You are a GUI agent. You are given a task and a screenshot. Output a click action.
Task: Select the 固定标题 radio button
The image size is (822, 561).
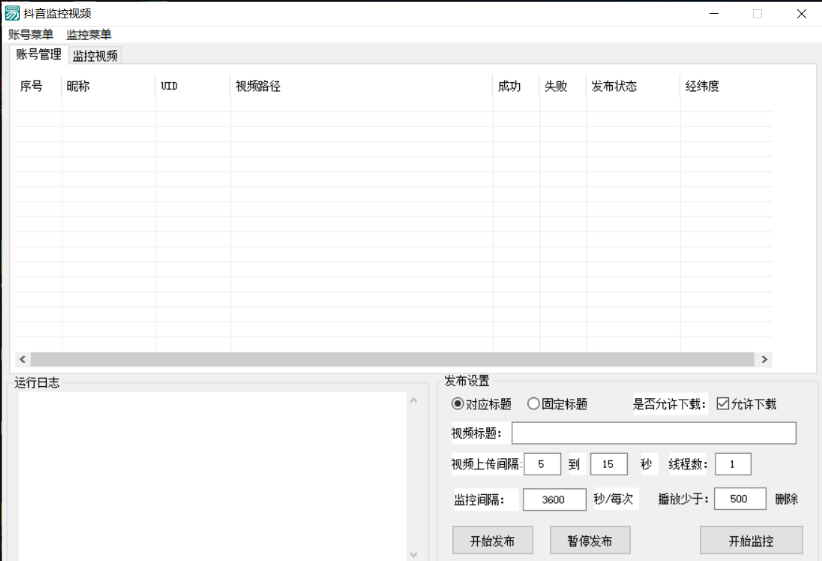533,404
